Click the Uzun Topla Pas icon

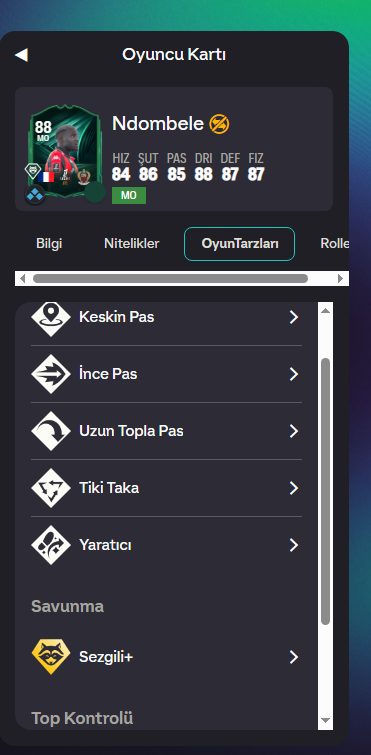(x=51, y=431)
